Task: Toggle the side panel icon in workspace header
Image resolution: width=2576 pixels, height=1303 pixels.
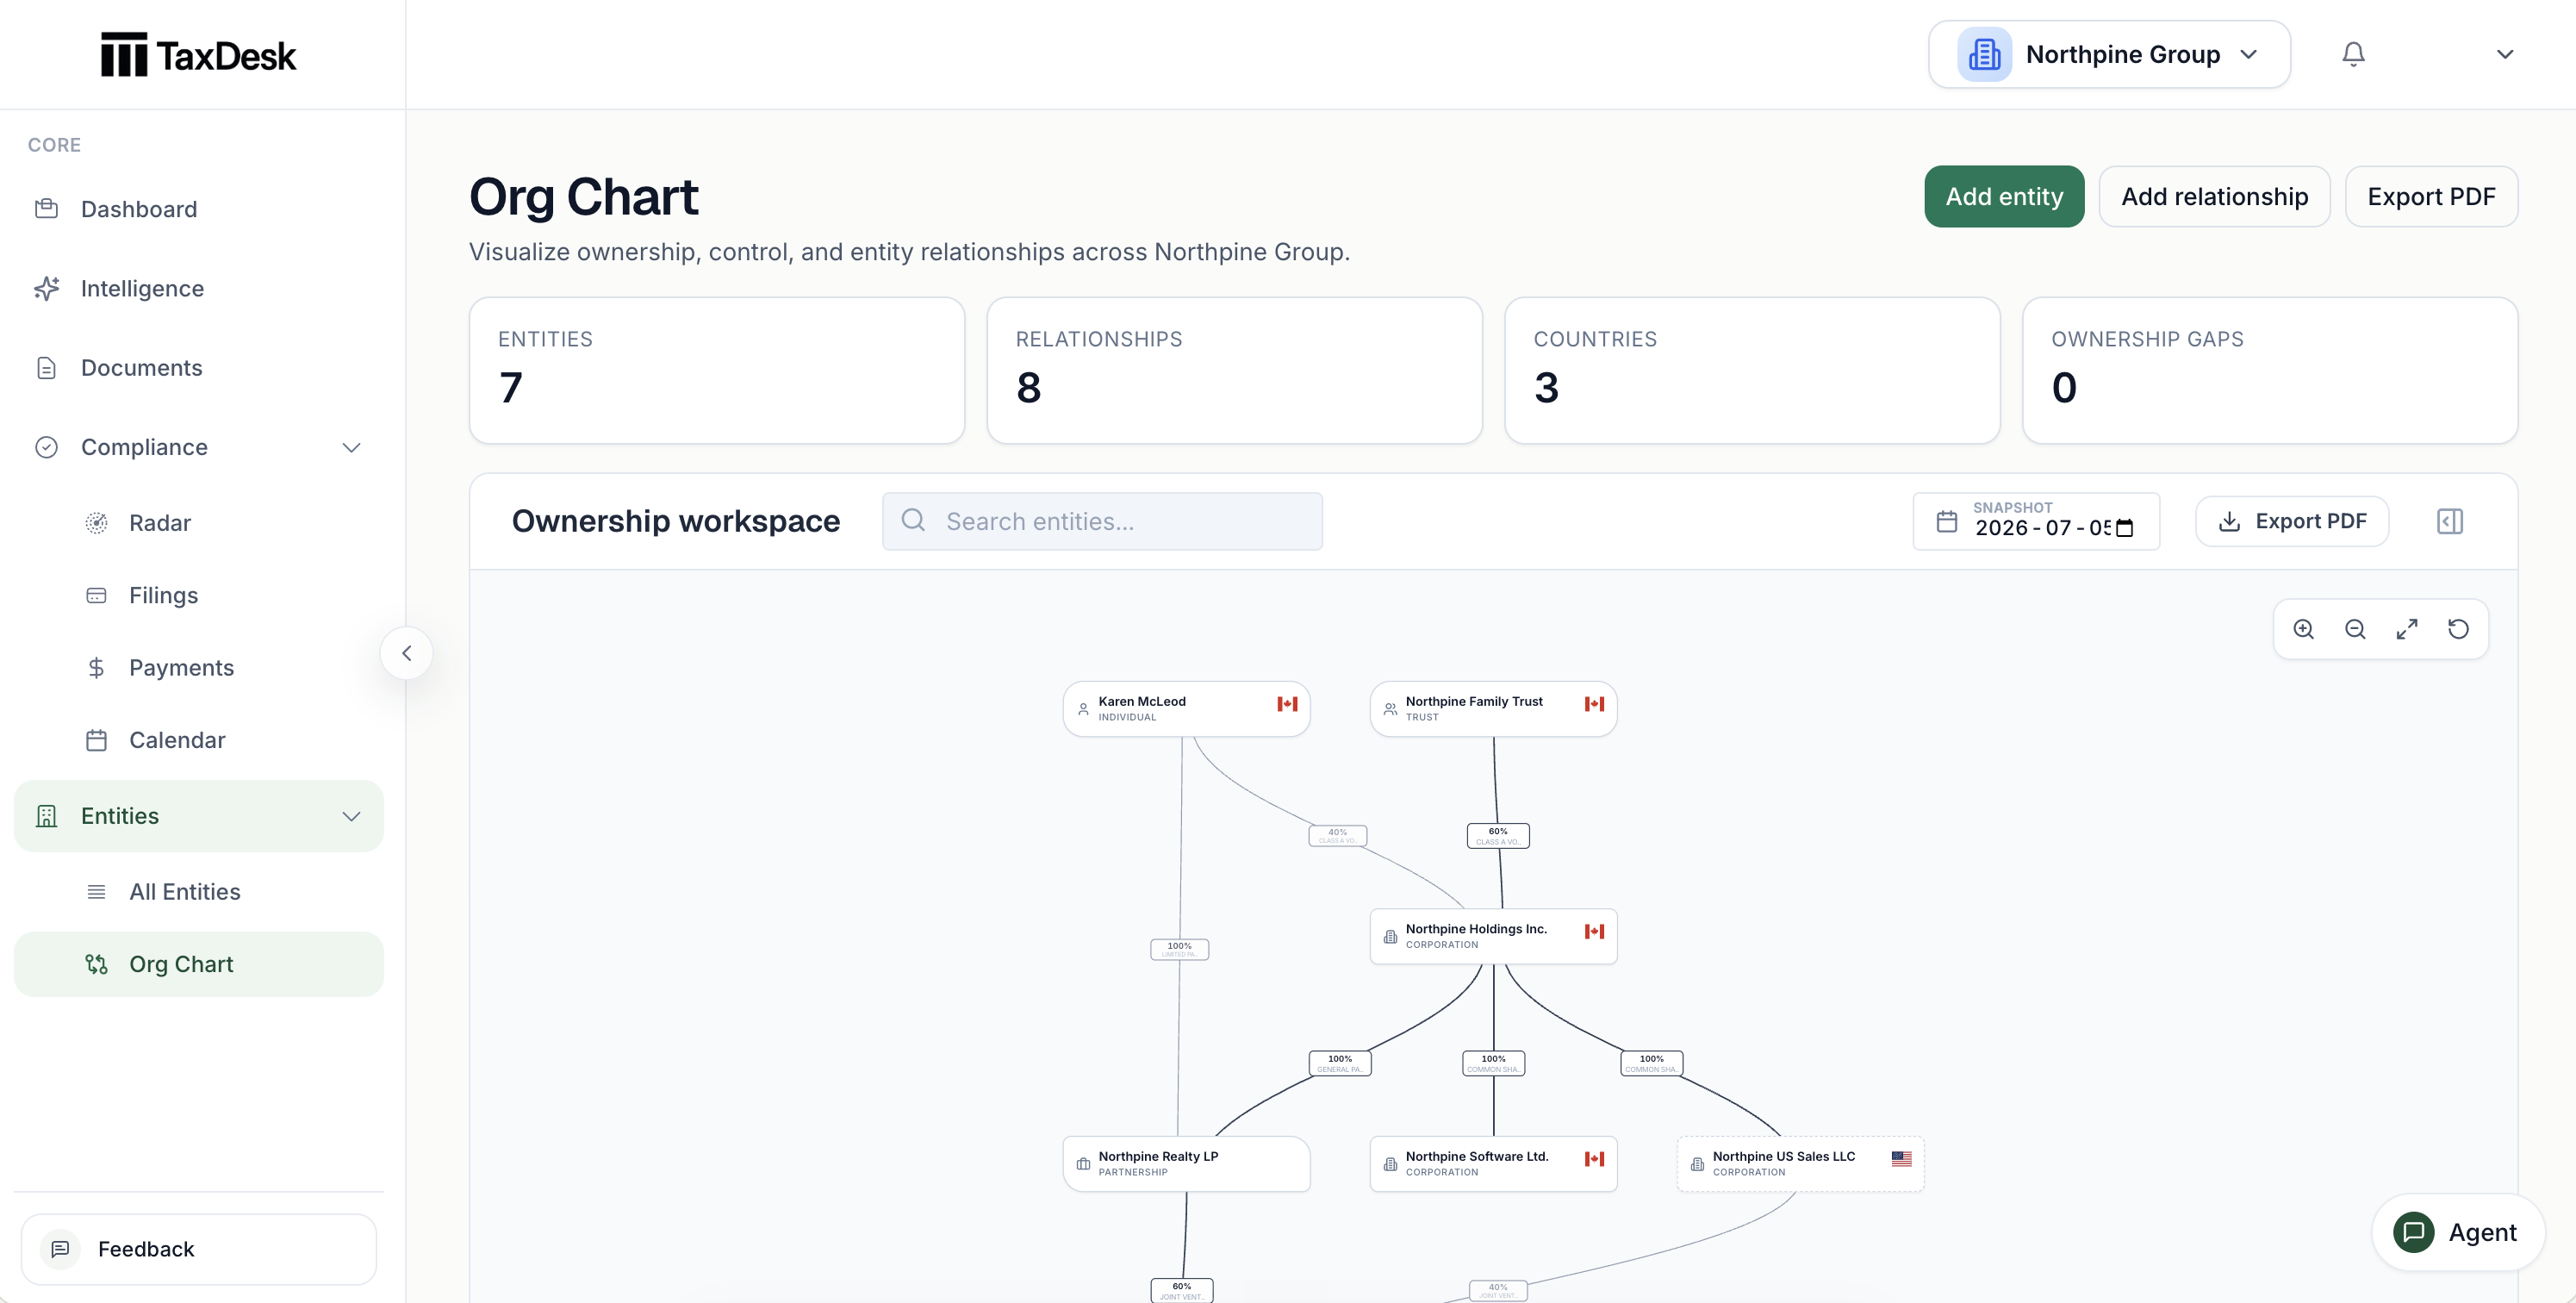Action: (x=2450, y=521)
